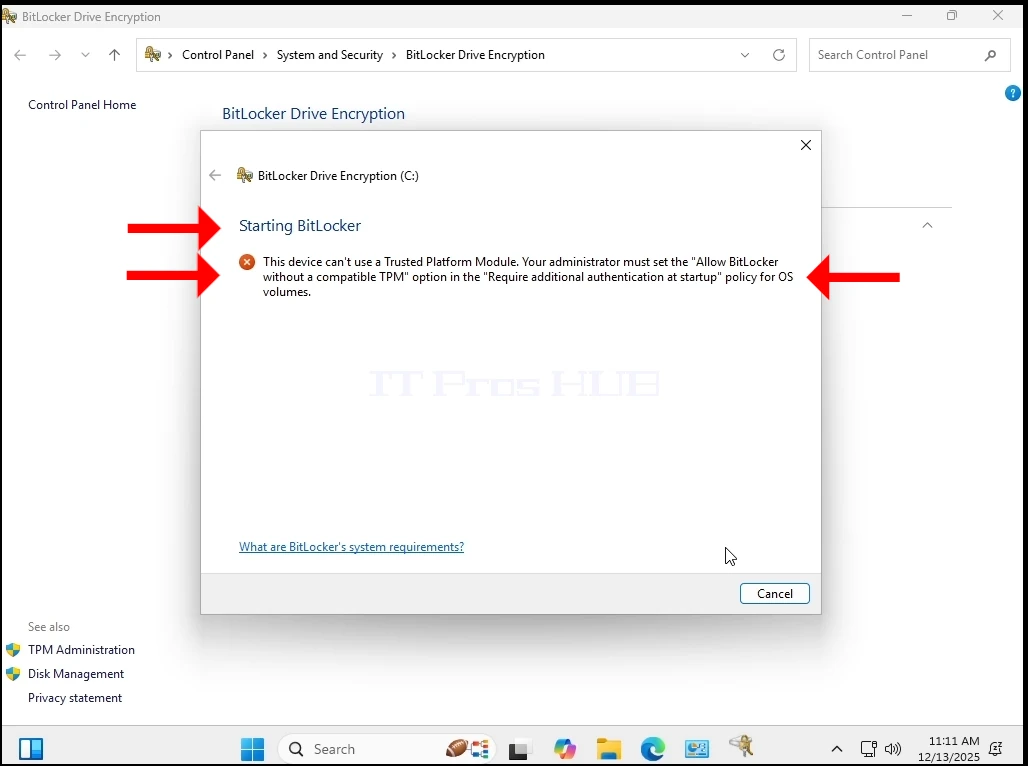Open notifications bell icon in tray
1028x766 pixels.
pyautogui.click(x=996, y=749)
